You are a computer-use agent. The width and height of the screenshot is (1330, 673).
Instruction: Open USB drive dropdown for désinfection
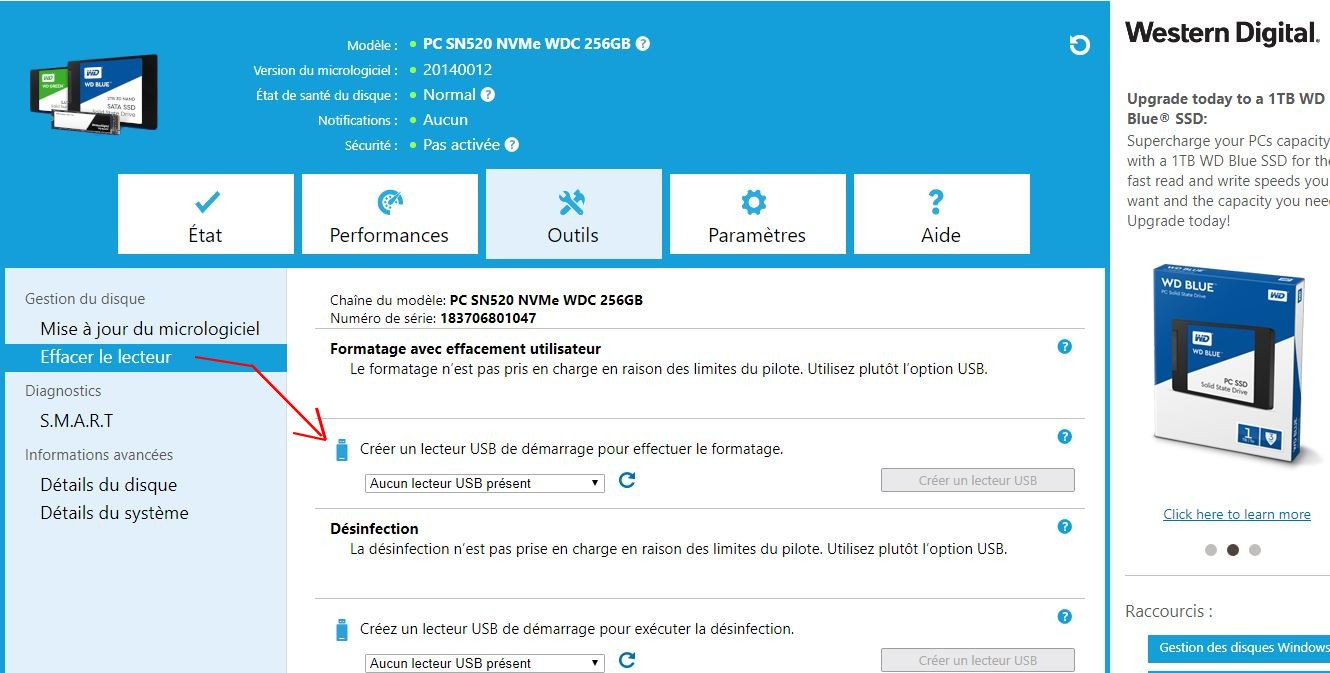click(485, 663)
